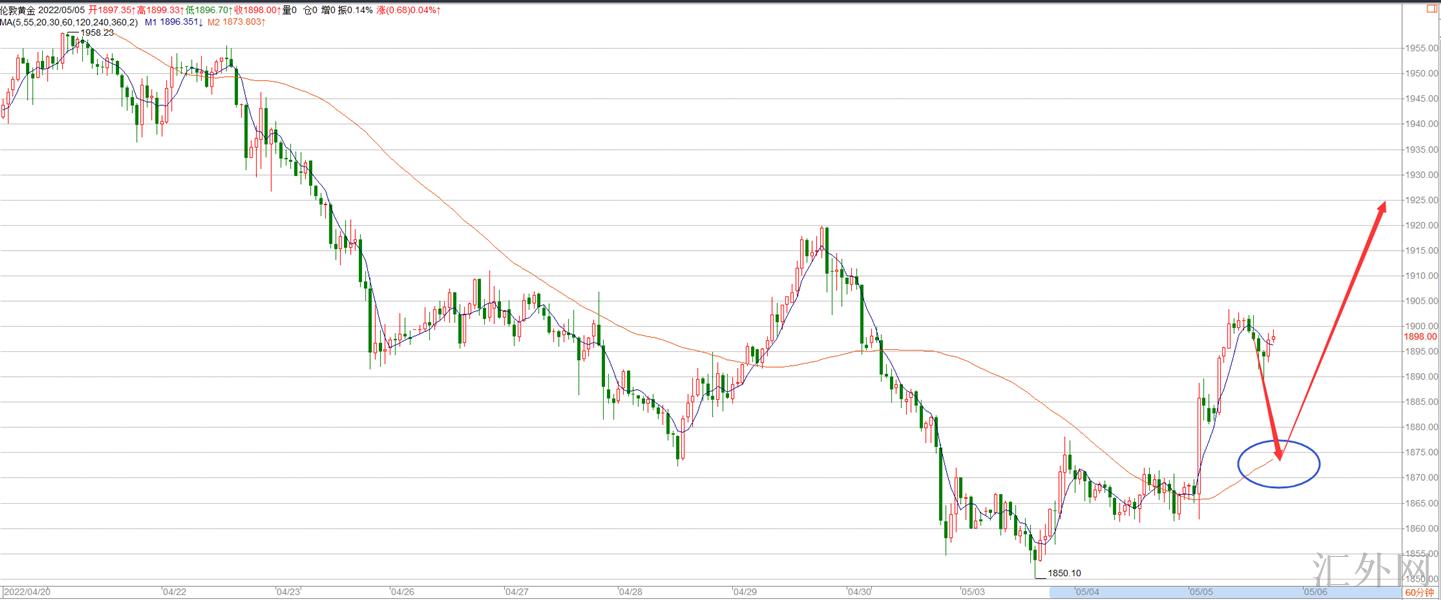The width and height of the screenshot is (1441, 600).
Task: Click the red 1898.00 current price tag
Action: pos(1420,337)
